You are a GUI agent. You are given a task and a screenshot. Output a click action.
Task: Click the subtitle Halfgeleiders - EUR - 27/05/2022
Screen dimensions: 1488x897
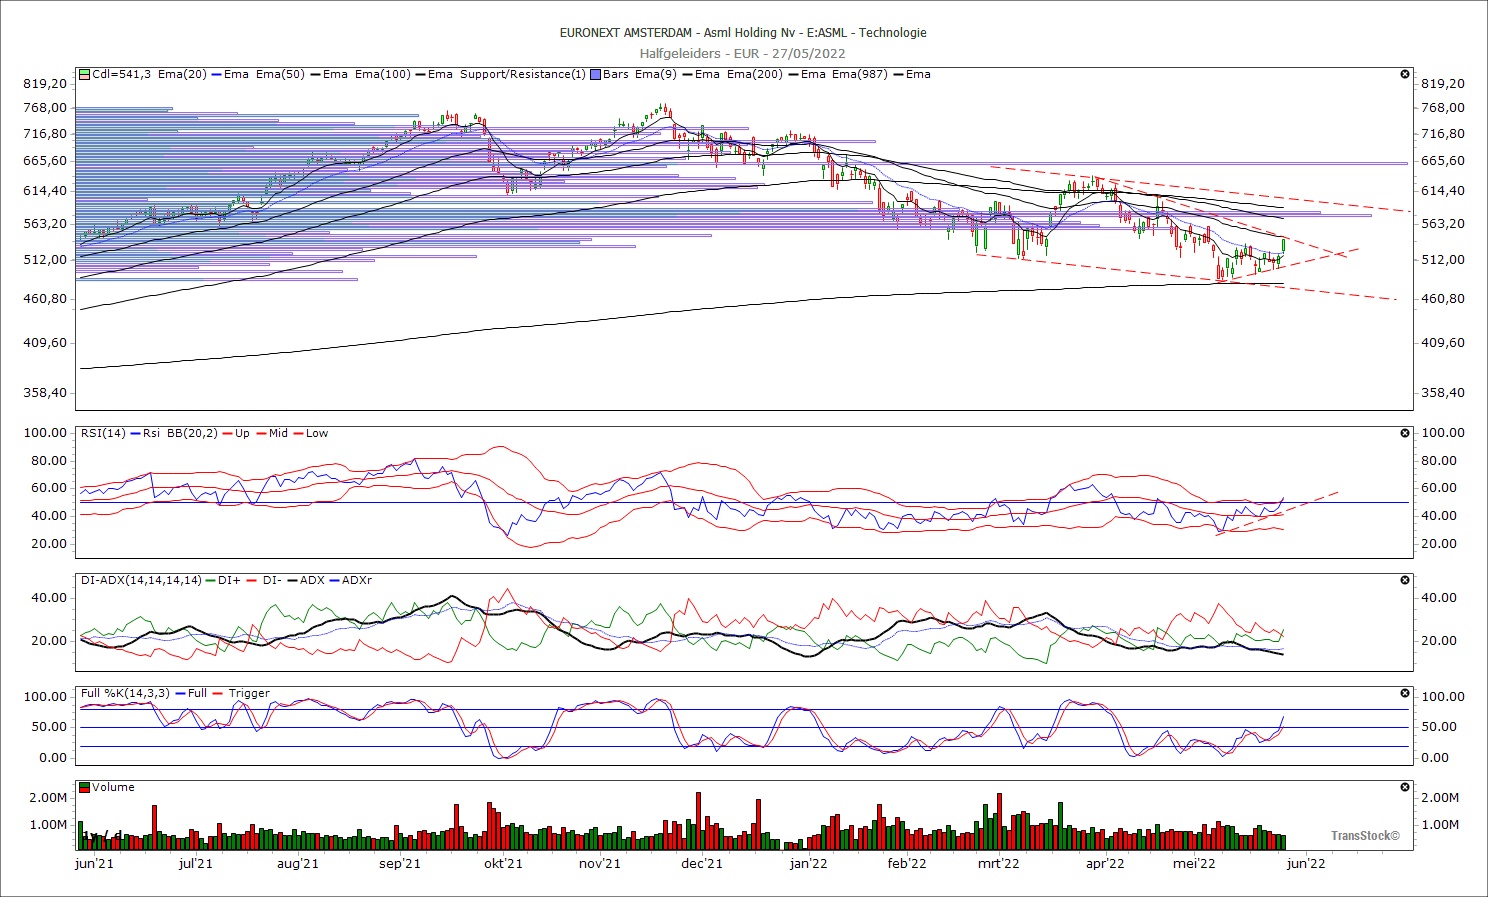743,53
